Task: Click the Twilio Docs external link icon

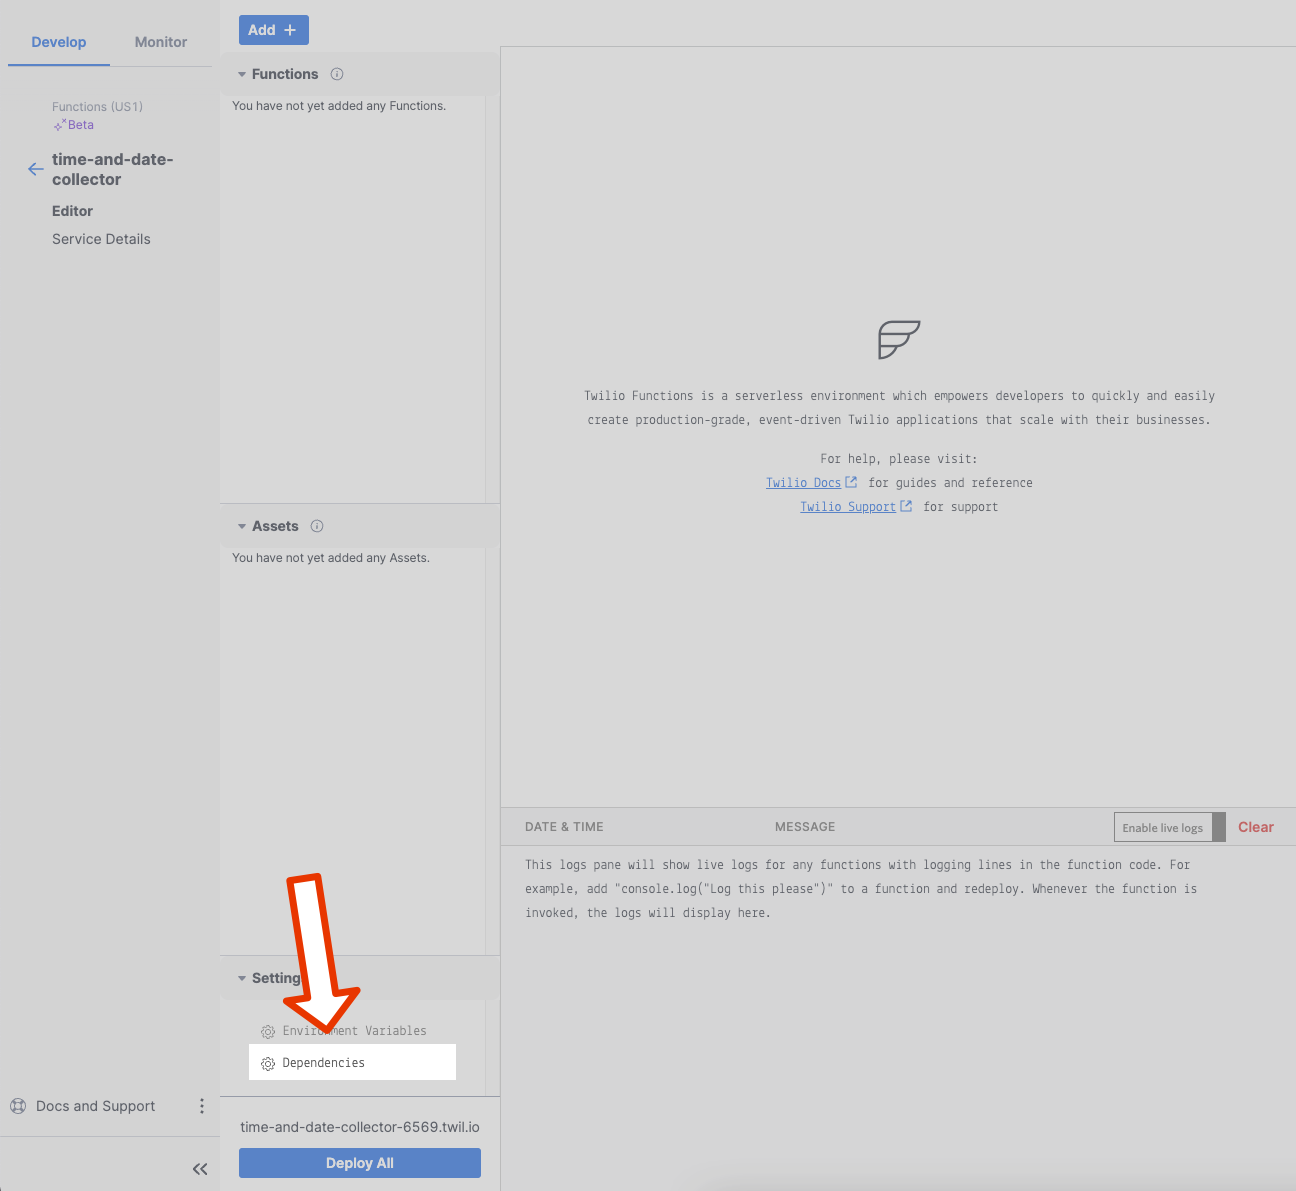Action: pos(851,482)
